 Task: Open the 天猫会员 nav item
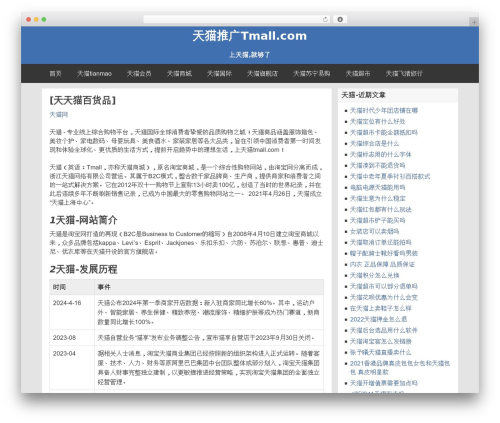[139, 73]
